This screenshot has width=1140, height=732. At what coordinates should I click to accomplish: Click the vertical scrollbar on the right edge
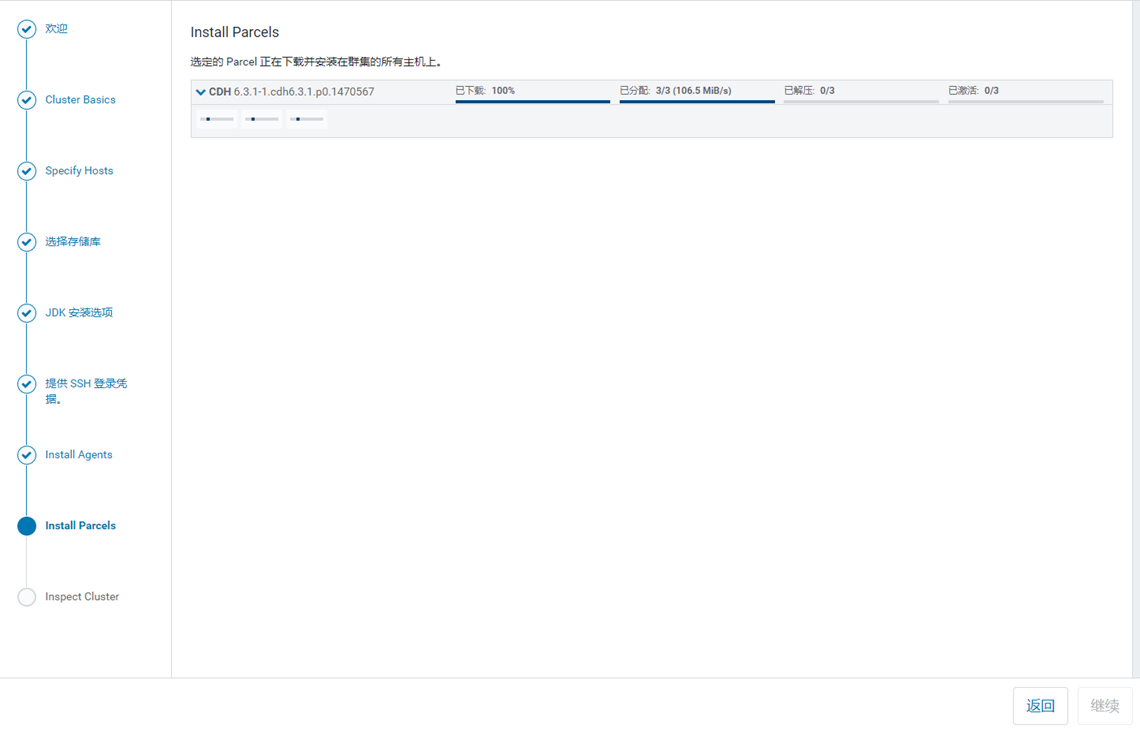pos(1136,339)
